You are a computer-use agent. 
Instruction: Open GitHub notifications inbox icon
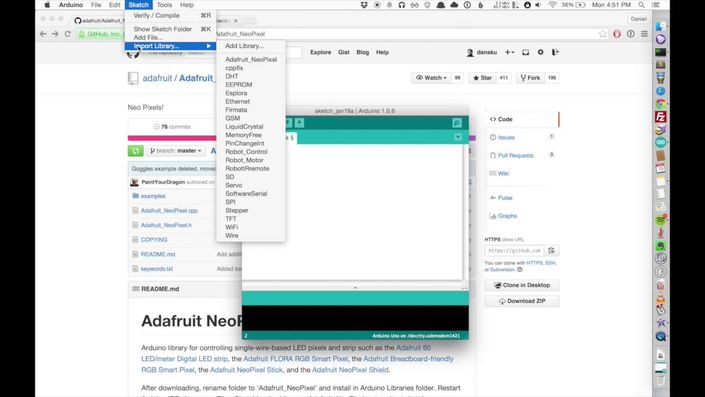pyautogui.click(x=525, y=52)
